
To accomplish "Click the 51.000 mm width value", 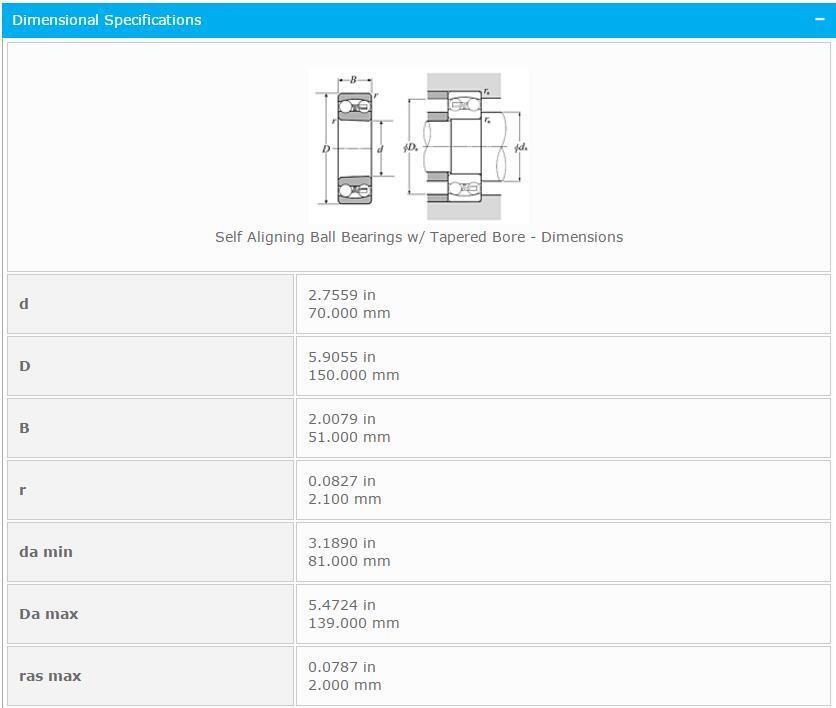I will pos(349,437).
